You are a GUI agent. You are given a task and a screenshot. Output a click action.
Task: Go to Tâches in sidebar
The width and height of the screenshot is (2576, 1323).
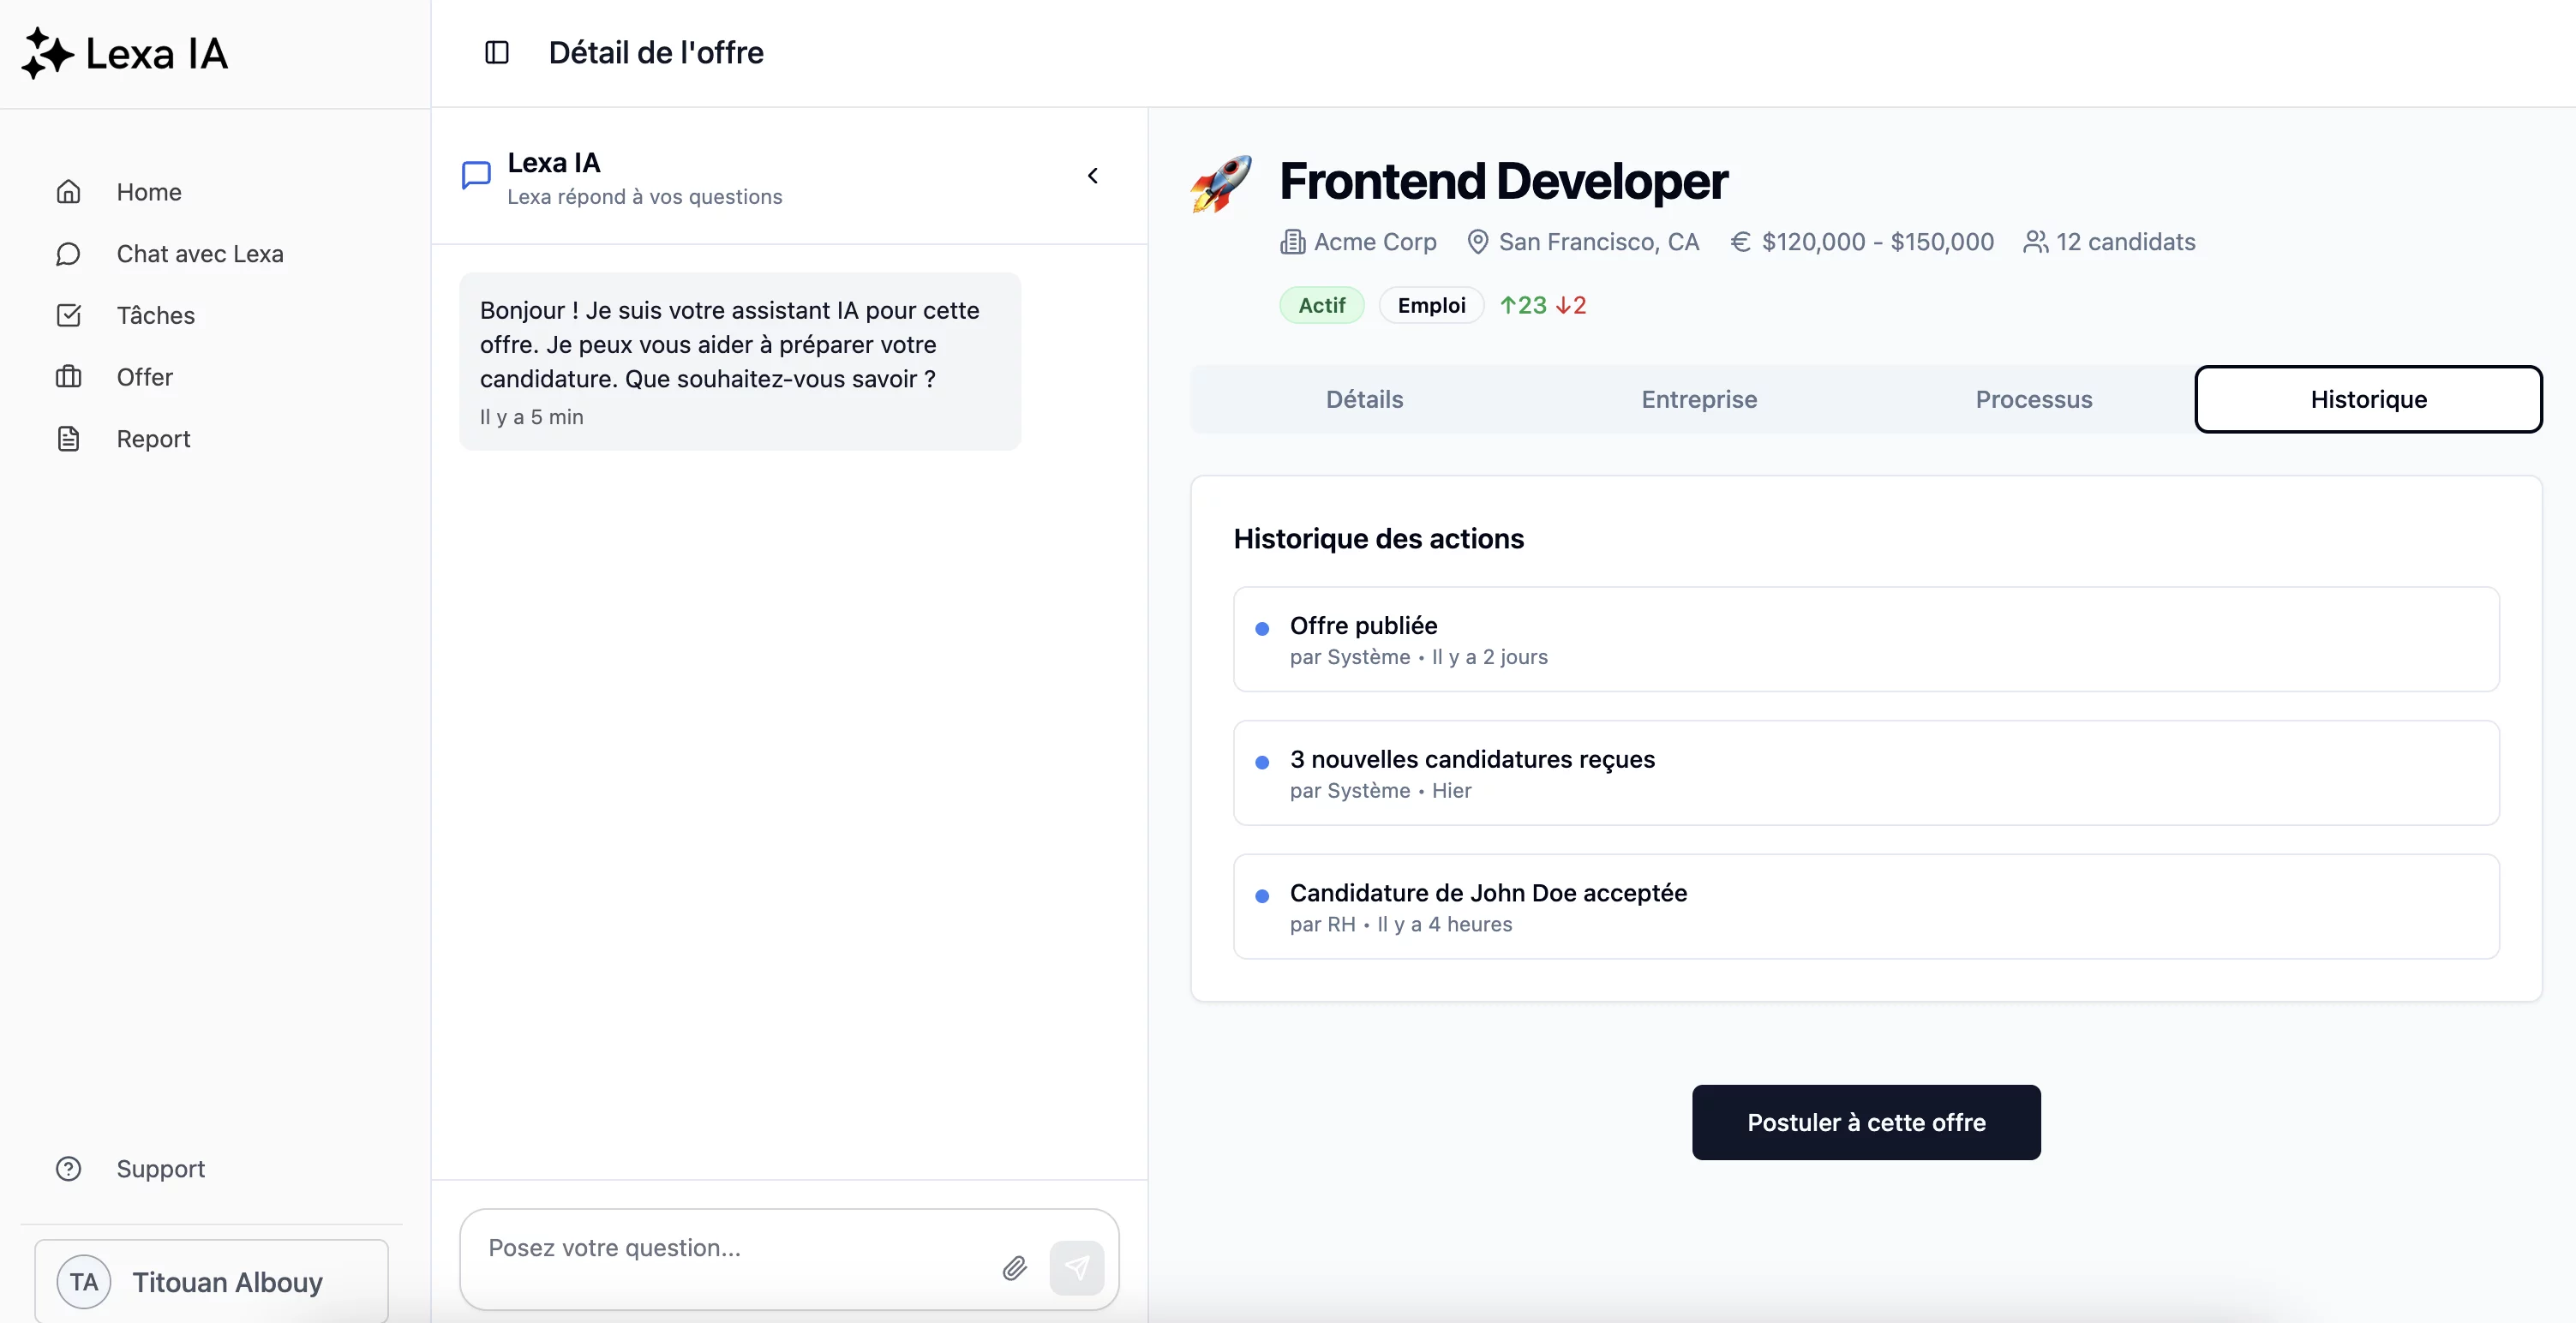pos(155,316)
